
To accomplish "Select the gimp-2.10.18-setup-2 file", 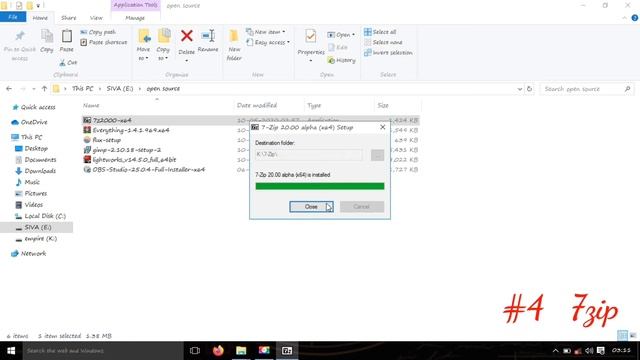I will click(x=126, y=150).
